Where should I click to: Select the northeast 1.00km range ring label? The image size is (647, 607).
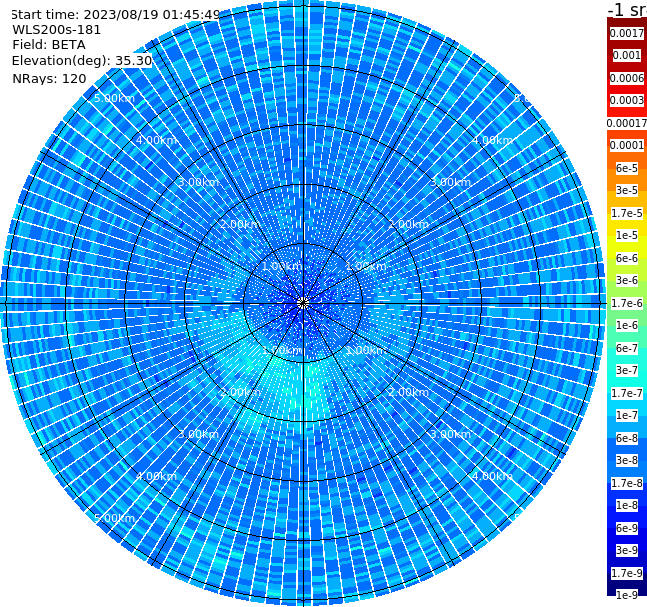click(x=366, y=267)
